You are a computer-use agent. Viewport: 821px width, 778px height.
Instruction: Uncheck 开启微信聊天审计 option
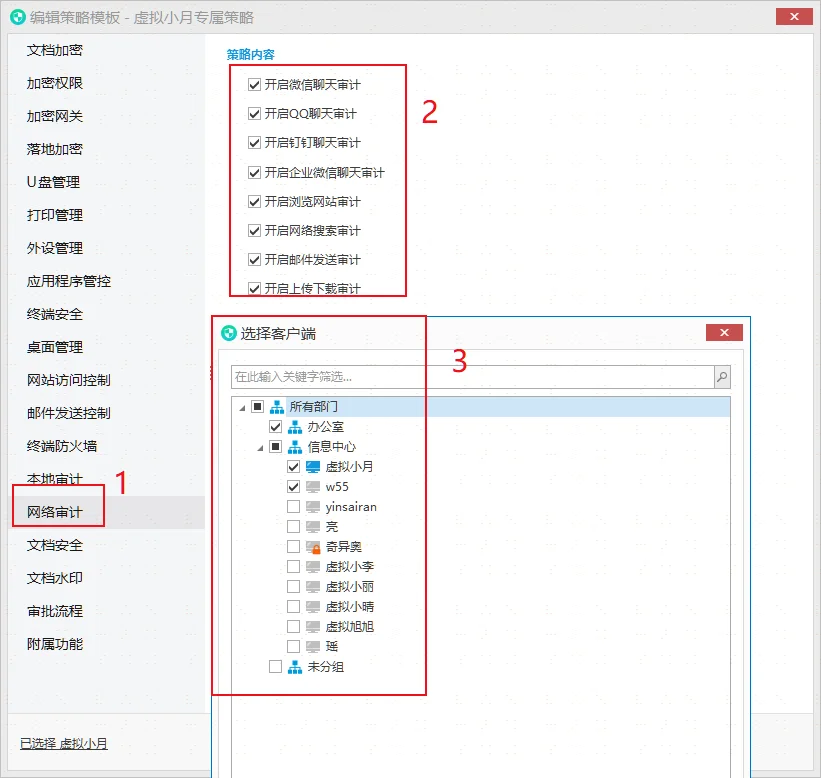(x=254, y=84)
